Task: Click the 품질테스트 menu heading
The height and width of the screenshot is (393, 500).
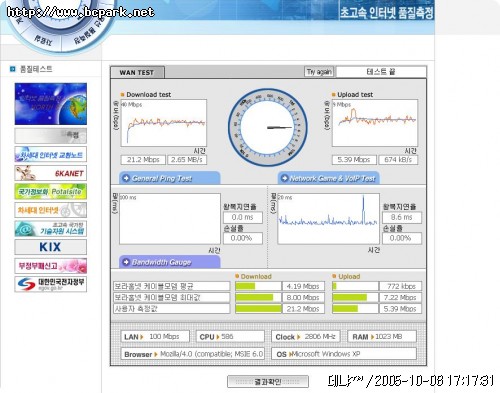Action: (36, 69)
